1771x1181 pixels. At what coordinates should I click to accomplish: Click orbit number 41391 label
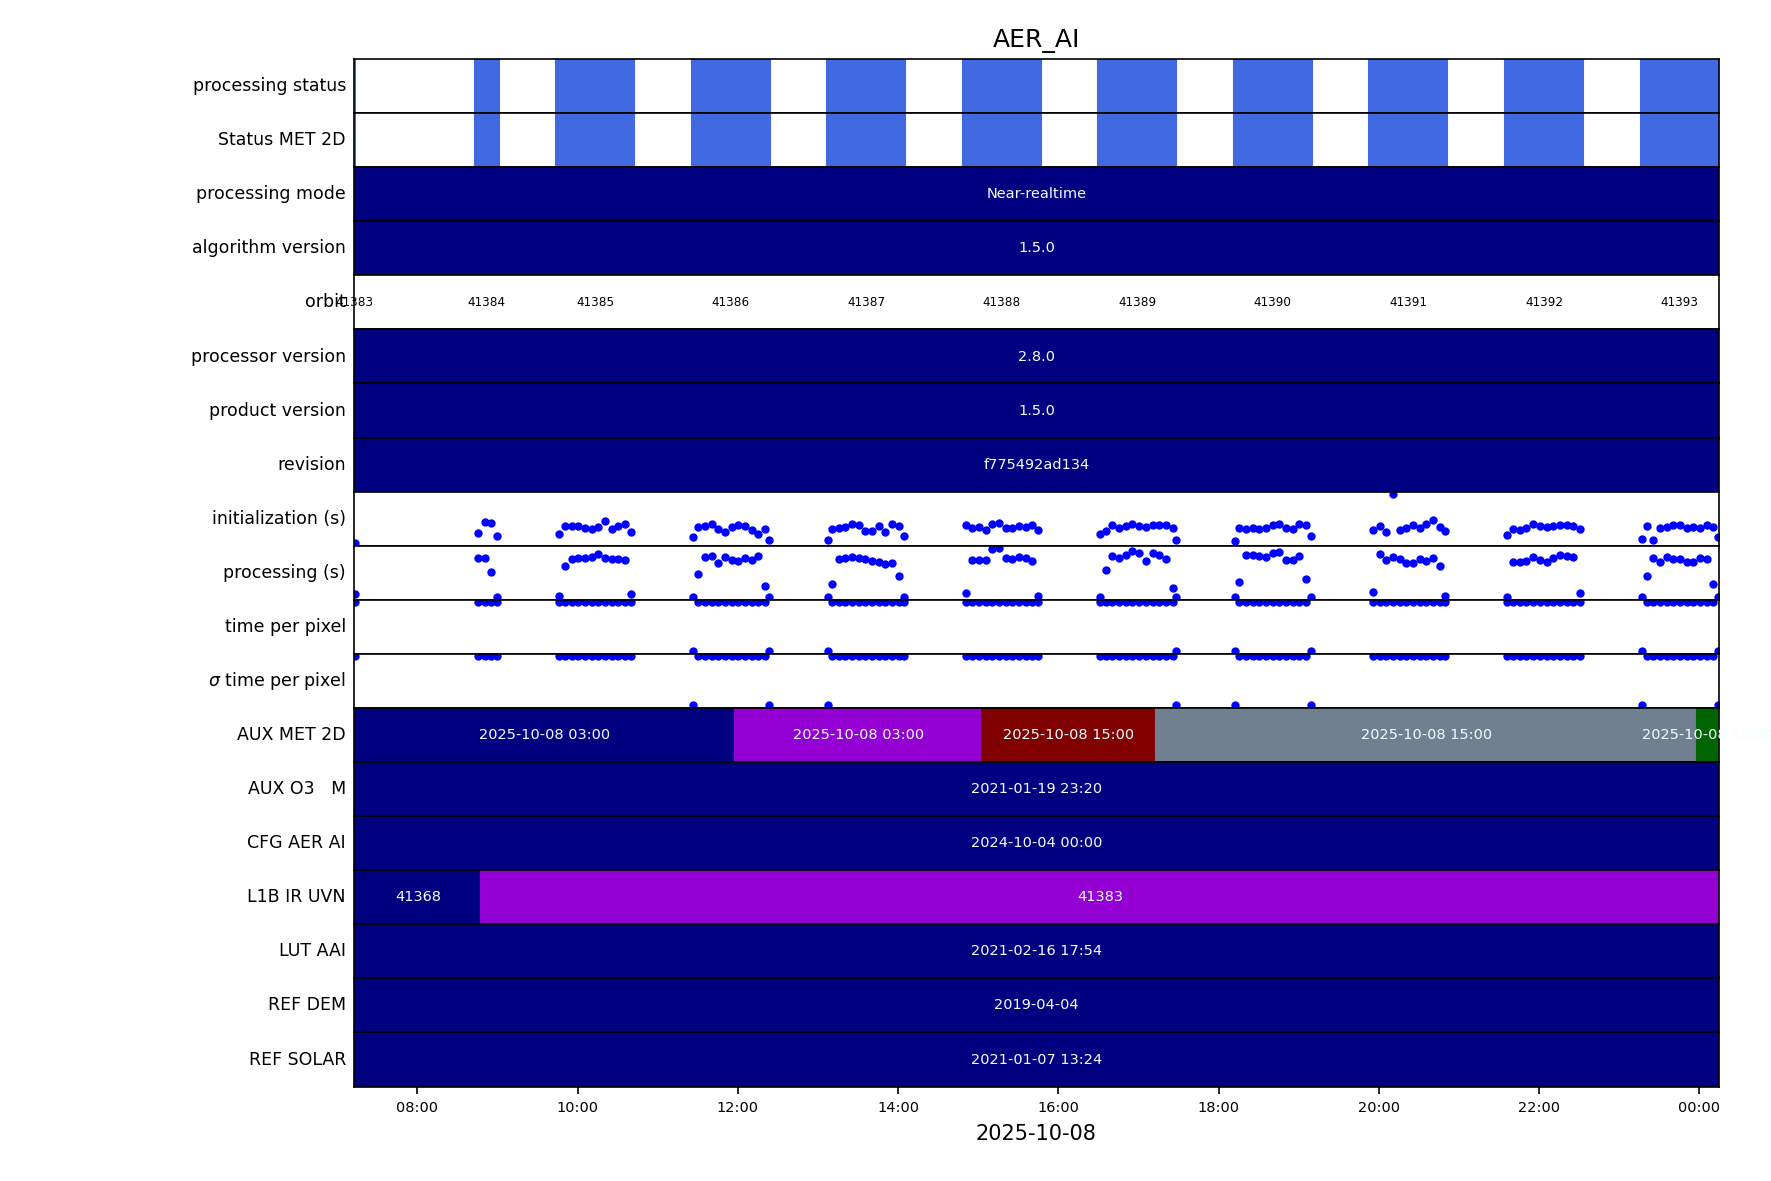[x=1408, y=302]
